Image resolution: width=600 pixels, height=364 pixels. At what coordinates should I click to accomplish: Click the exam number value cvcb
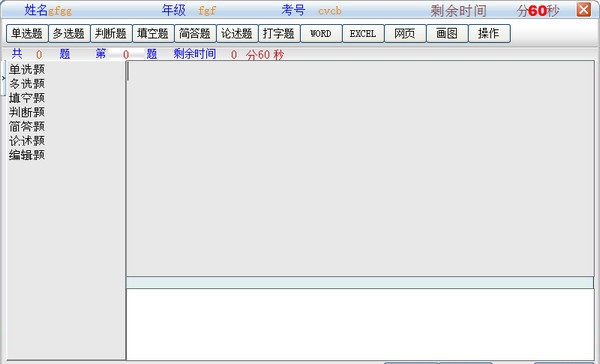click(x=330, y=11)
